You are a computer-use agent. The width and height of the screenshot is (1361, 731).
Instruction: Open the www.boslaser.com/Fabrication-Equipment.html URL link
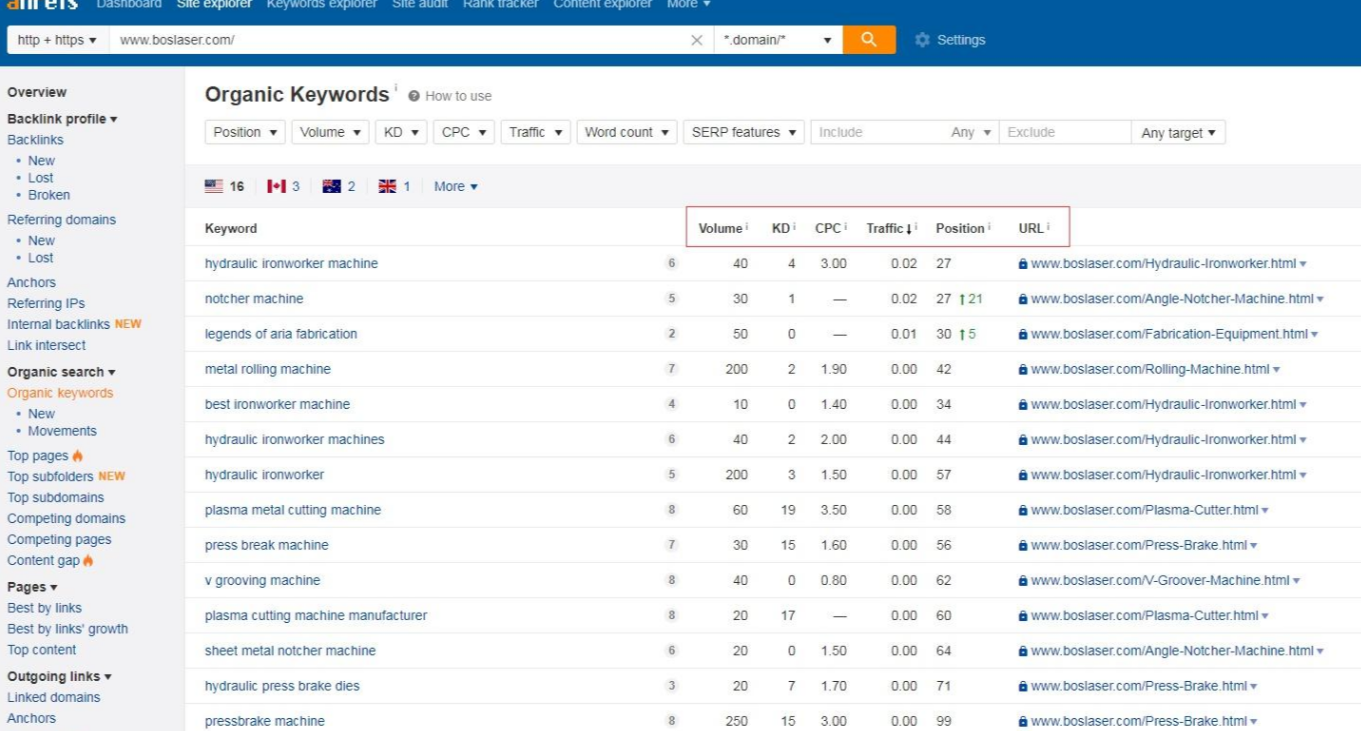coord(1169,334)
